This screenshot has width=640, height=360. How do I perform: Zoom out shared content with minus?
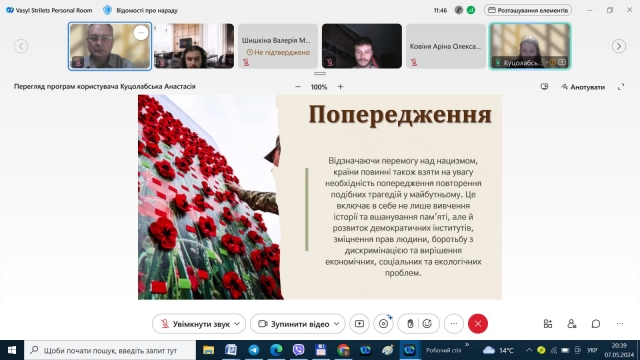coord(298,87)
